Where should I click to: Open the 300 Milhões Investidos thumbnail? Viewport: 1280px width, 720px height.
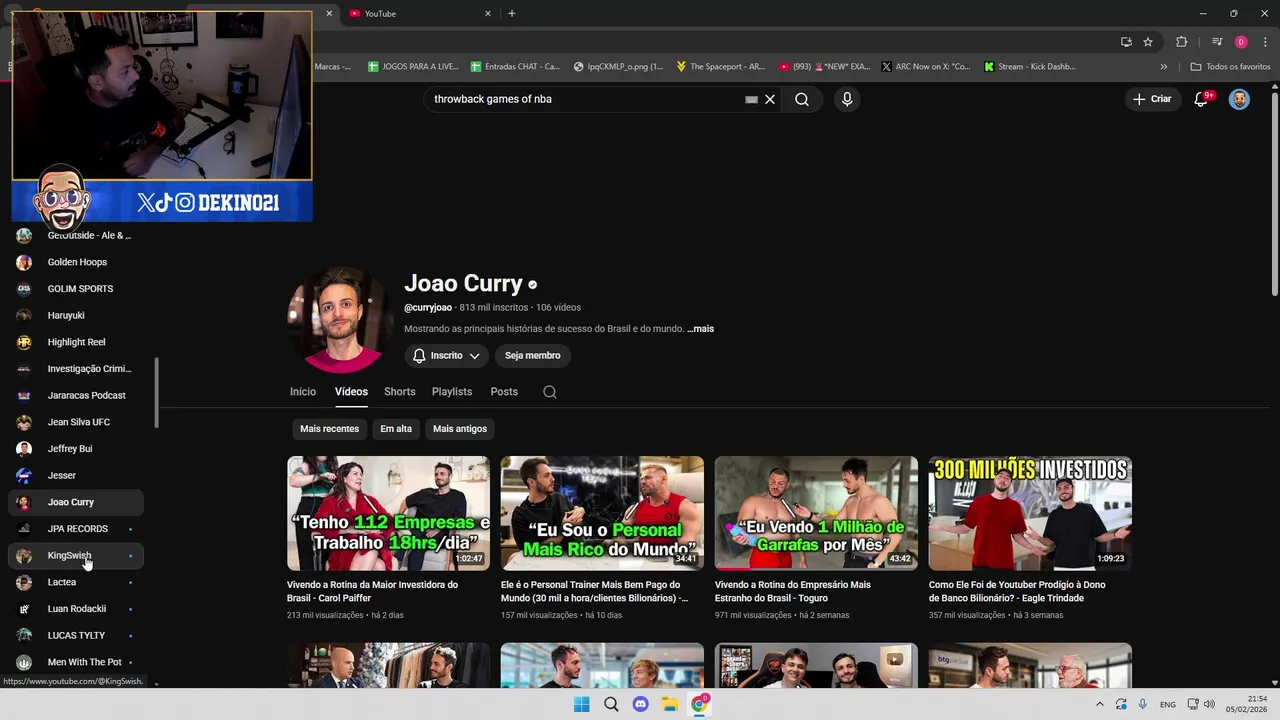click(x=1030, y=513)
